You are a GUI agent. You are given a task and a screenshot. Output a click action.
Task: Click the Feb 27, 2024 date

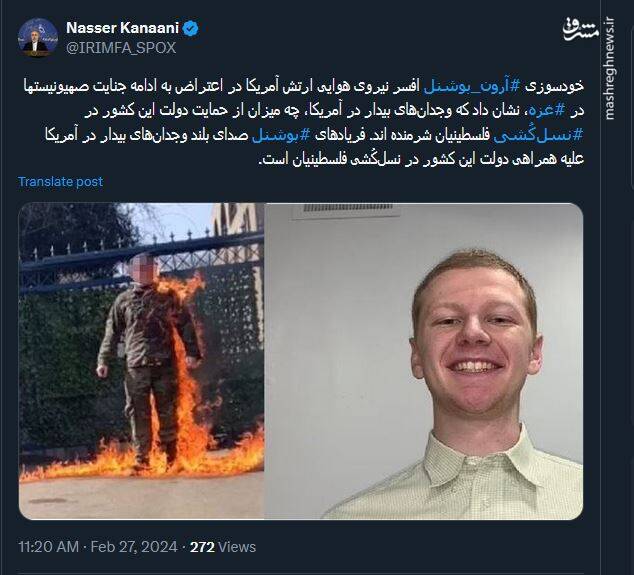(x=134, y=547)
